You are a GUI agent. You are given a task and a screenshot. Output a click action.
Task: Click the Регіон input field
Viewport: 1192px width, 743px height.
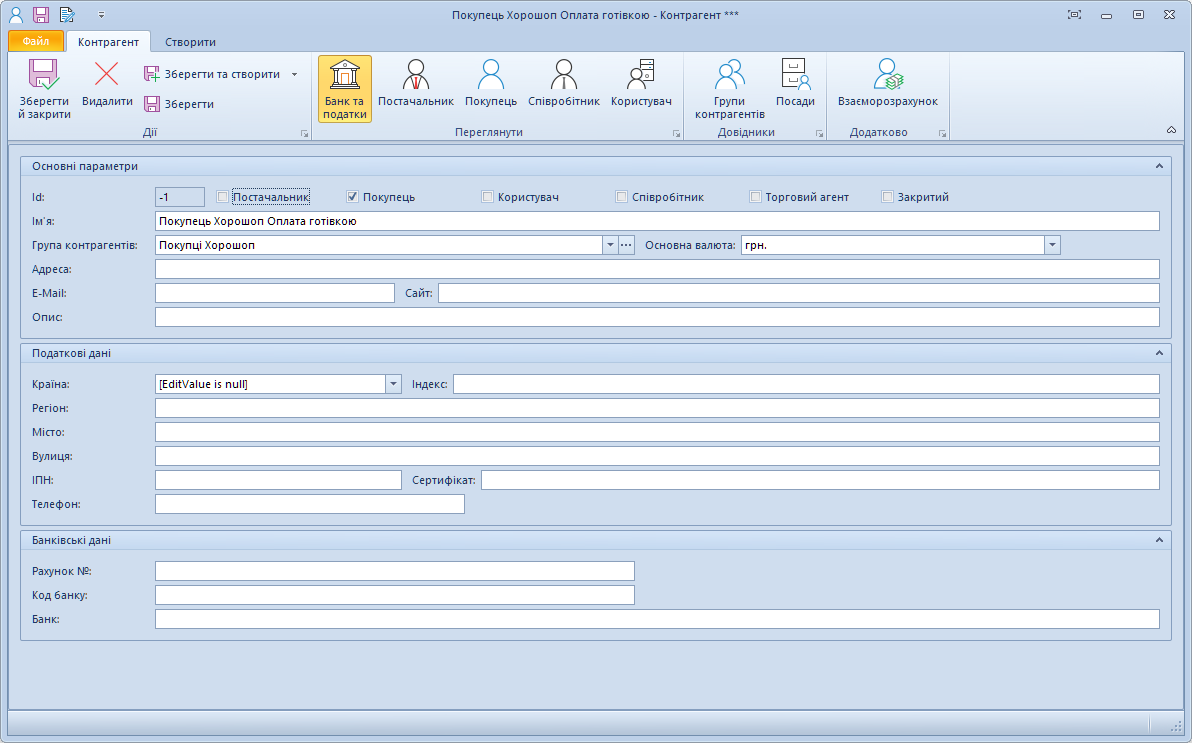[657, 408]
